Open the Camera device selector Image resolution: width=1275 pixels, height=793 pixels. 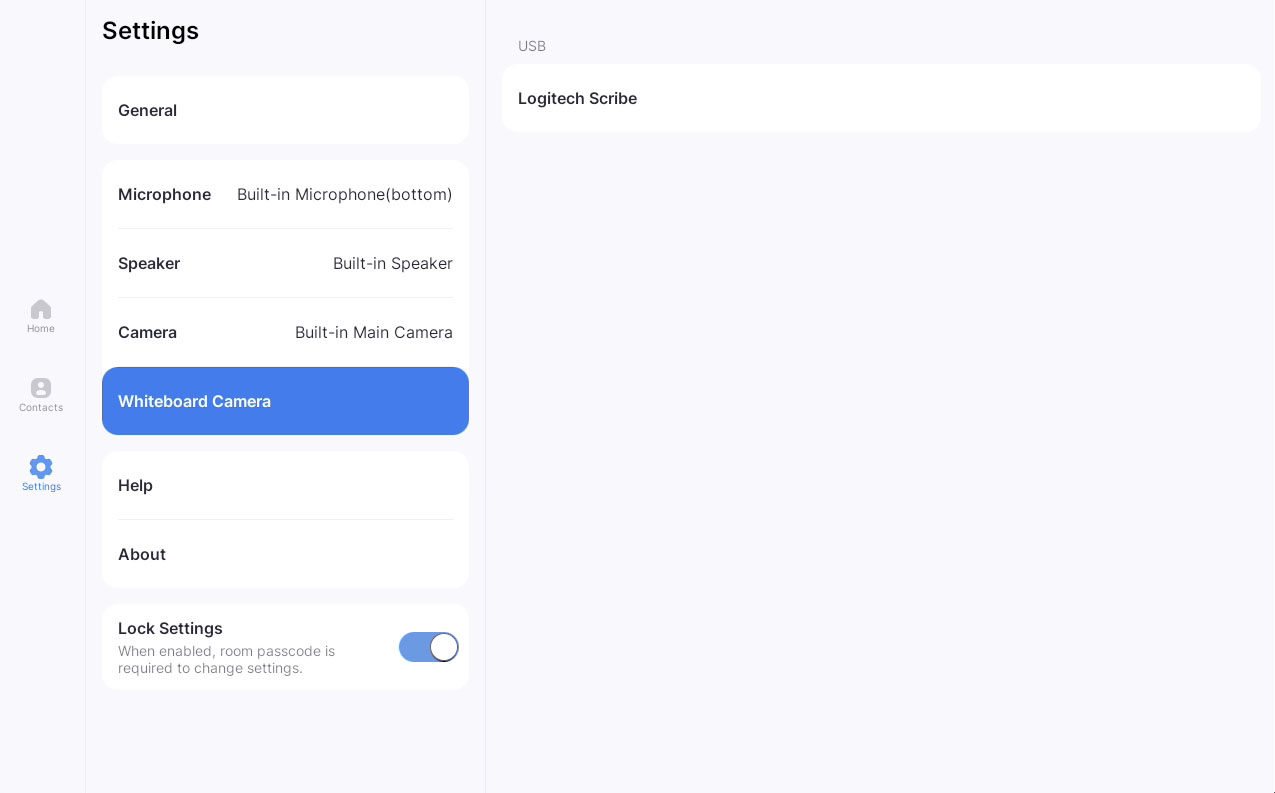point(285,332)
